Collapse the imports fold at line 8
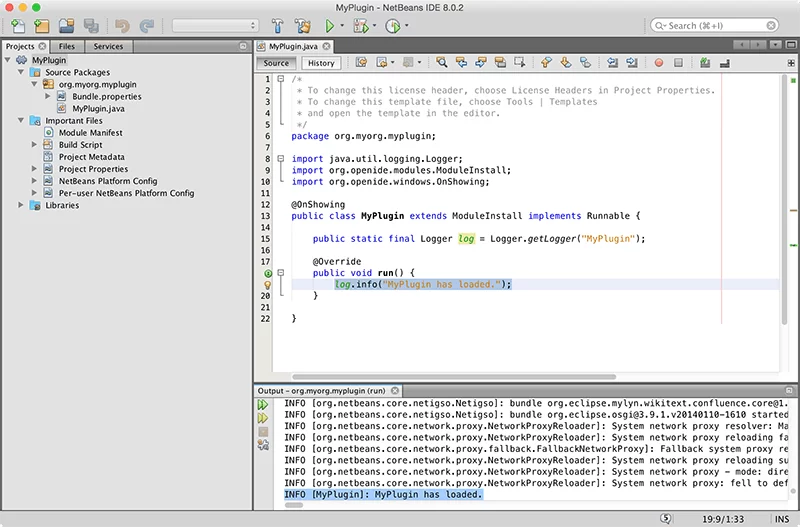 [281, 159]
